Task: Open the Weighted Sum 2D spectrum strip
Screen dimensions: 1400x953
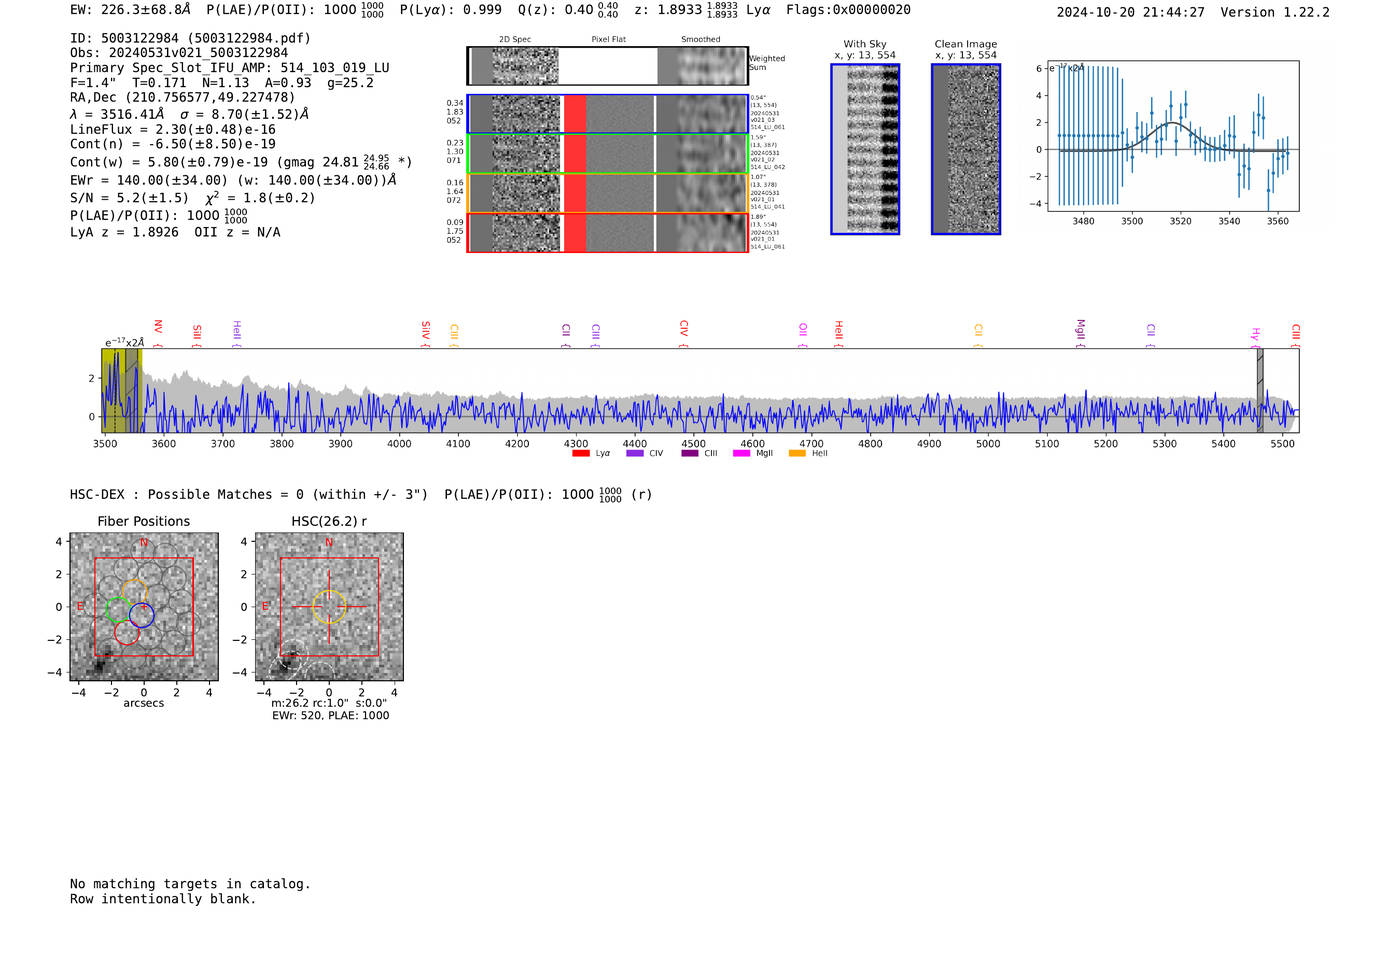Action: click(608, 66)
